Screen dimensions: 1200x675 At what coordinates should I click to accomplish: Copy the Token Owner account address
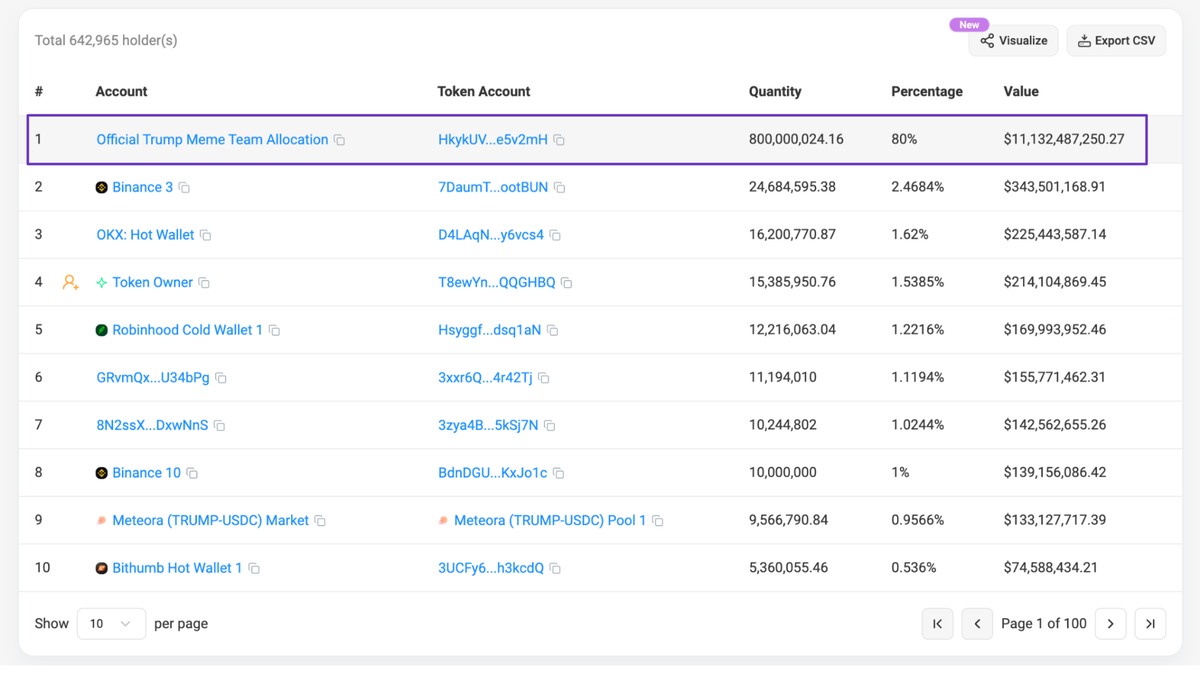point(204,283)
